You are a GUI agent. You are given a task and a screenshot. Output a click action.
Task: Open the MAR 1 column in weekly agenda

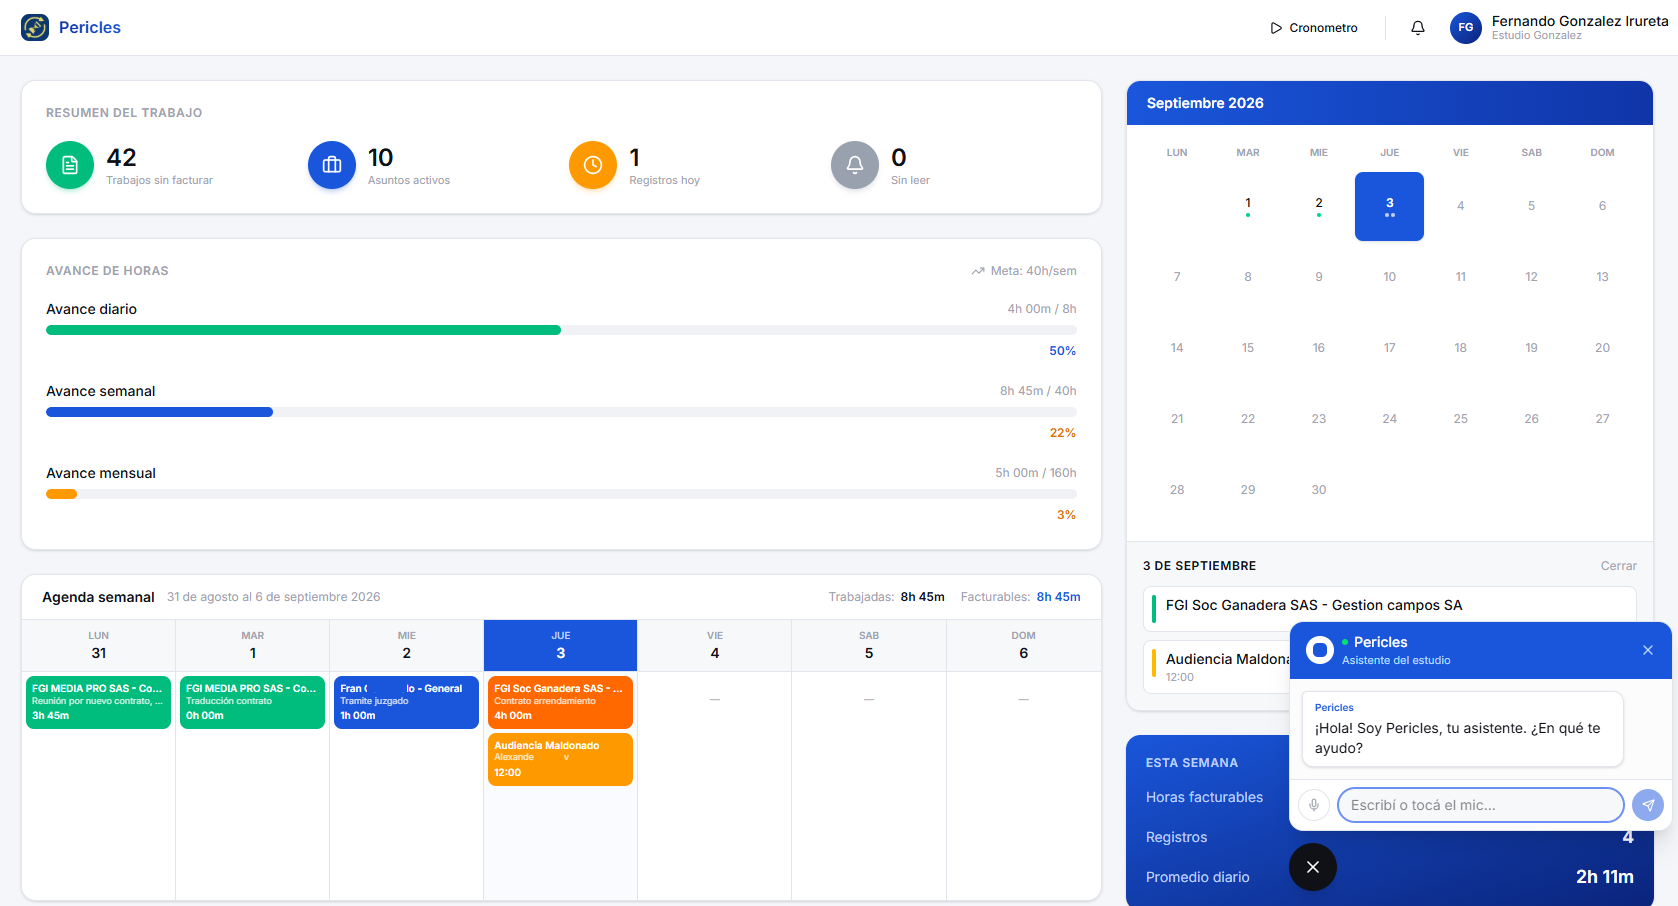click(x=253, y=645)
